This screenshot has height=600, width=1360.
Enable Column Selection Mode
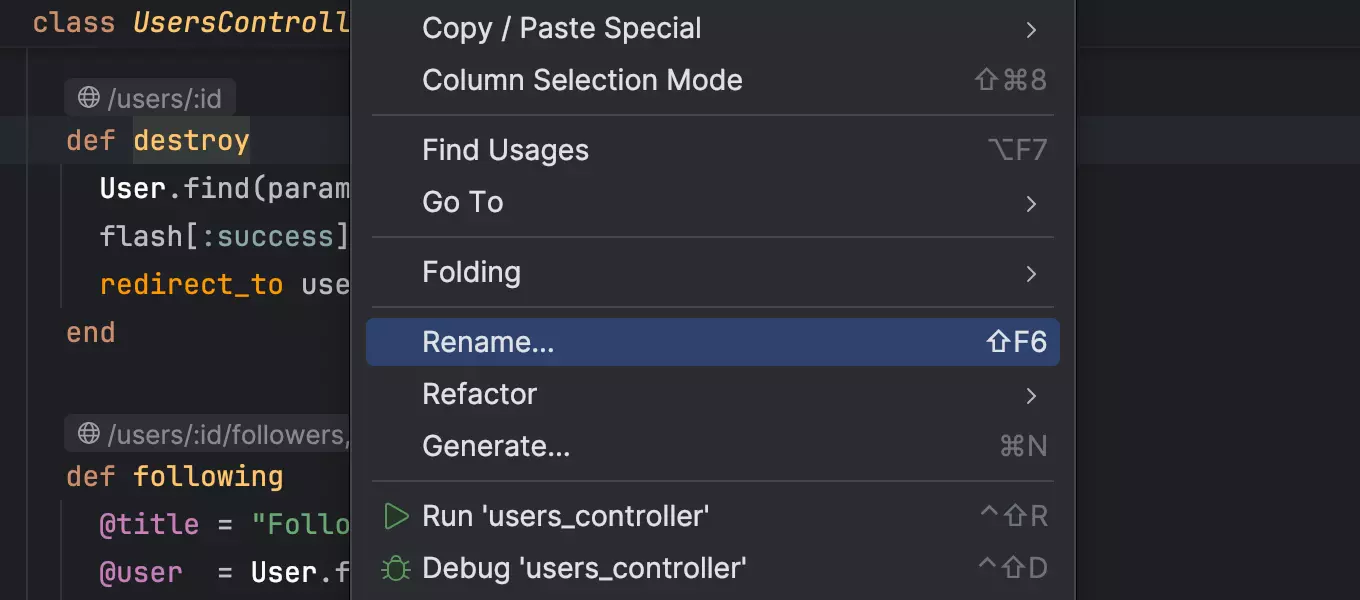click(x=582, y=80)
